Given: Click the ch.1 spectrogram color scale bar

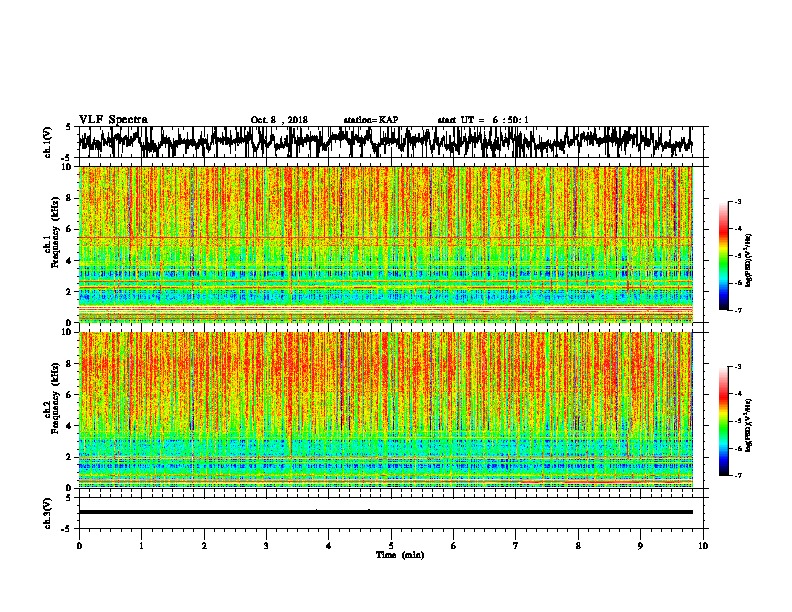Looking at the screenshot, I should [723, 256].
